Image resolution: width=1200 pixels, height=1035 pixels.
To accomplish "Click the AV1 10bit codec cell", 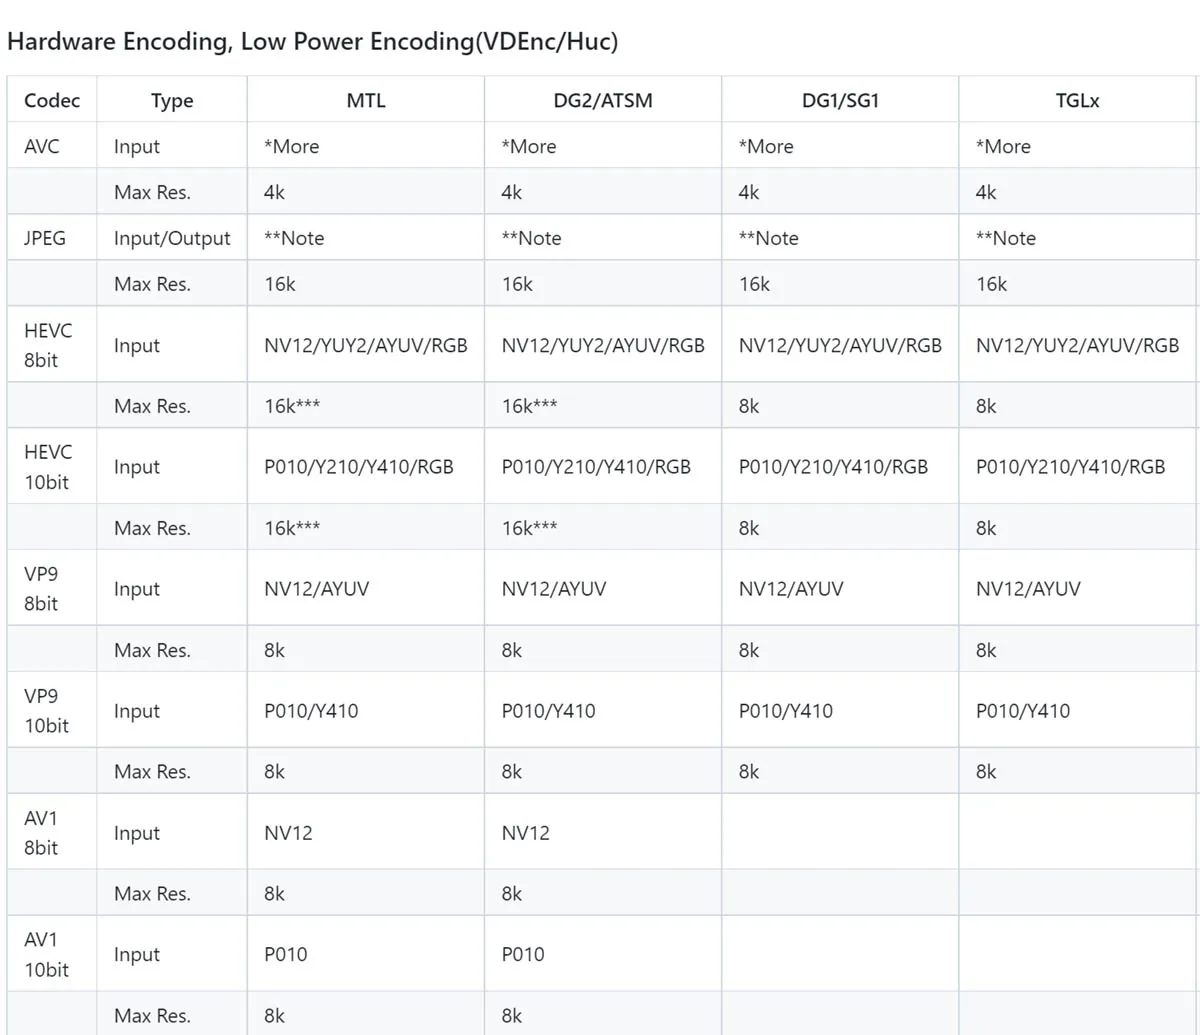I will point(46,955).
